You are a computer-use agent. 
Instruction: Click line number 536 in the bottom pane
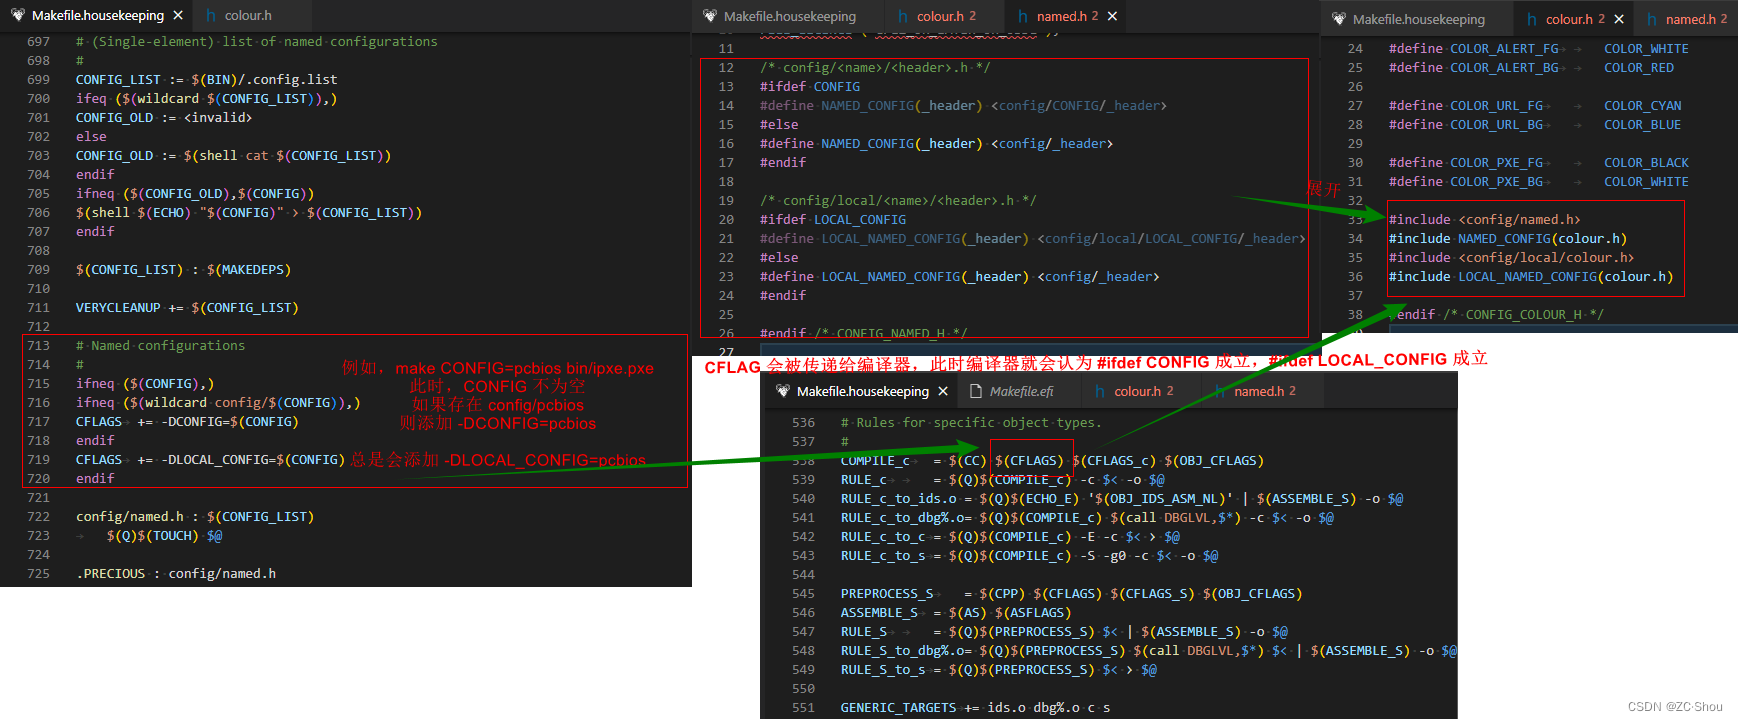click(x=803, y=422)
